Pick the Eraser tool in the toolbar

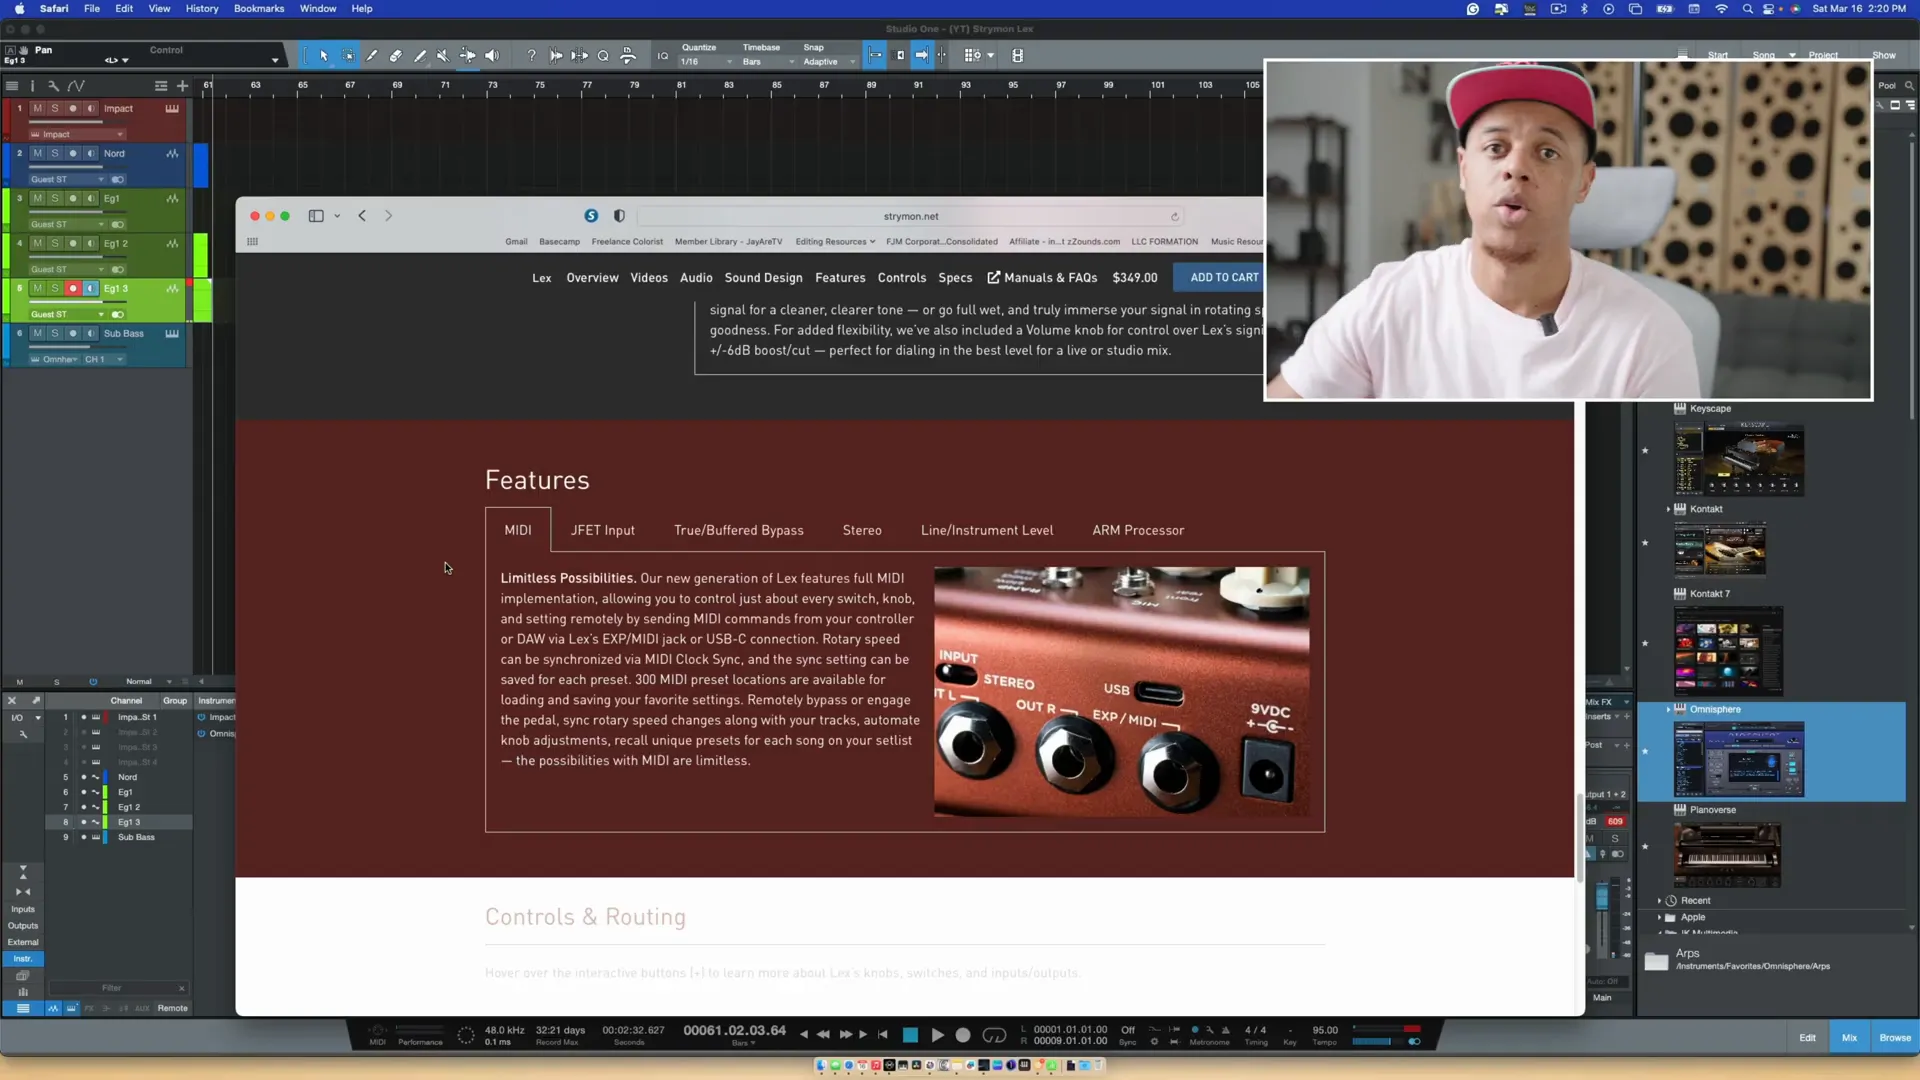(396, 56)
